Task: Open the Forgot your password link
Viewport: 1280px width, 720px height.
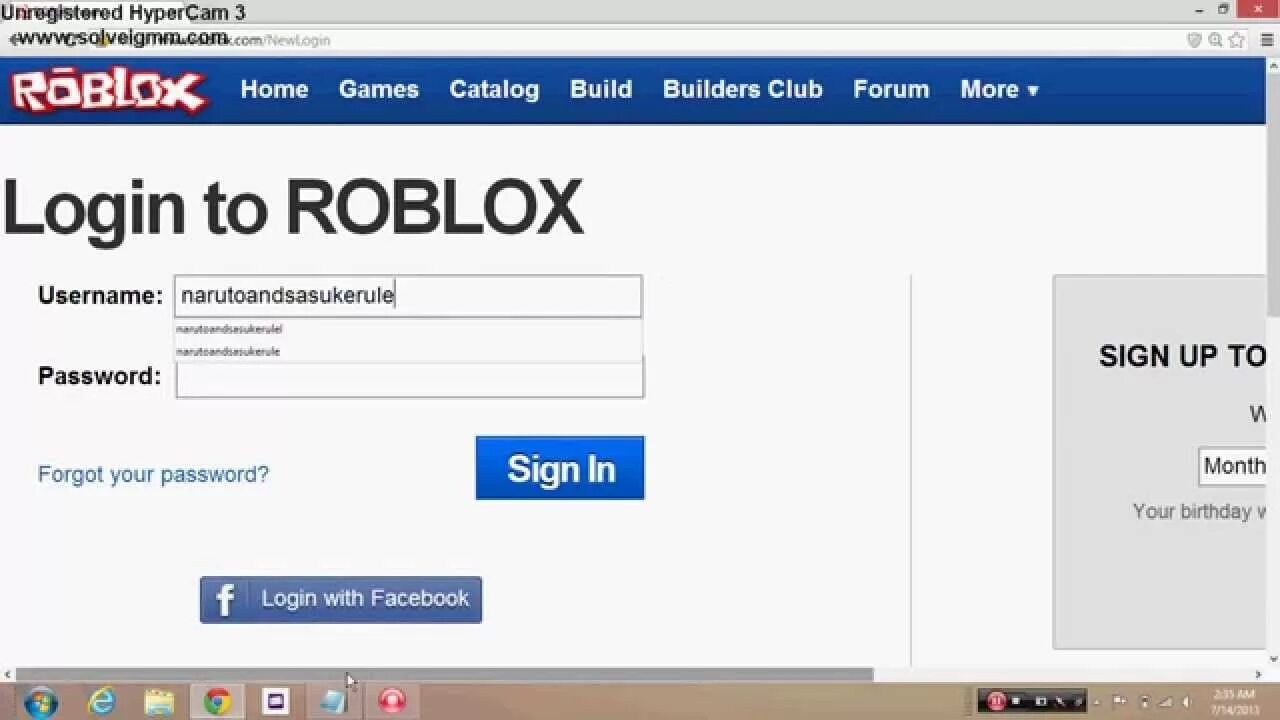Action: pos(152,474)
